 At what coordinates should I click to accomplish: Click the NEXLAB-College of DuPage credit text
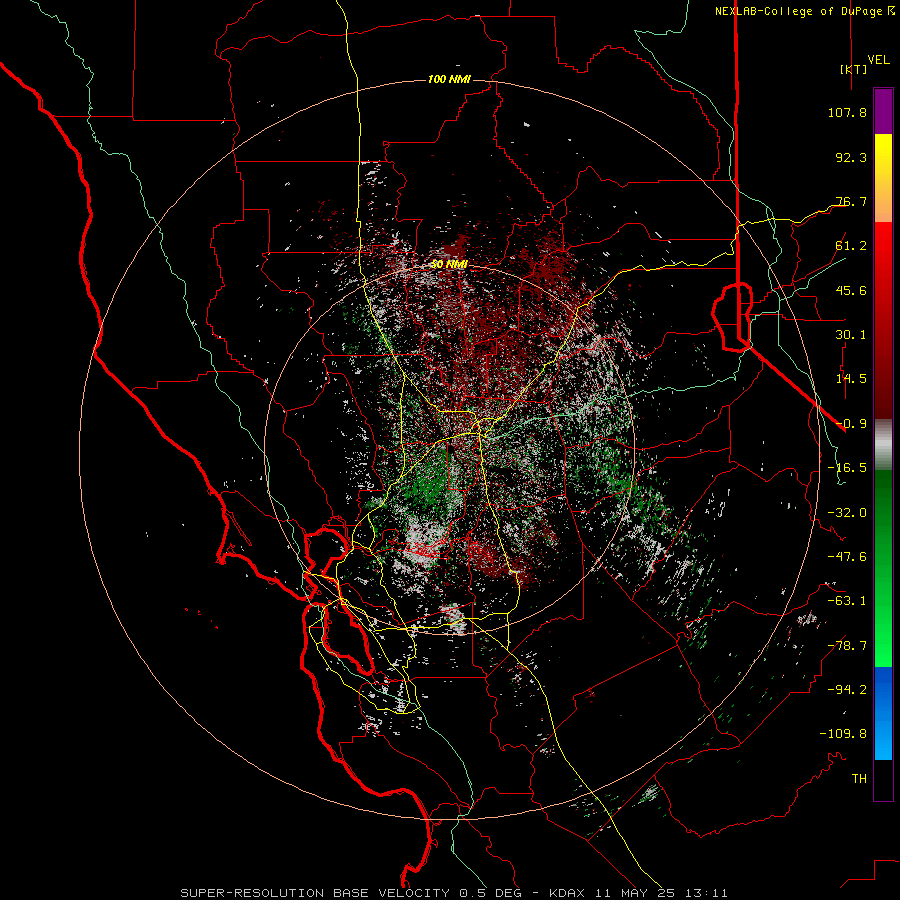(797, 11)
